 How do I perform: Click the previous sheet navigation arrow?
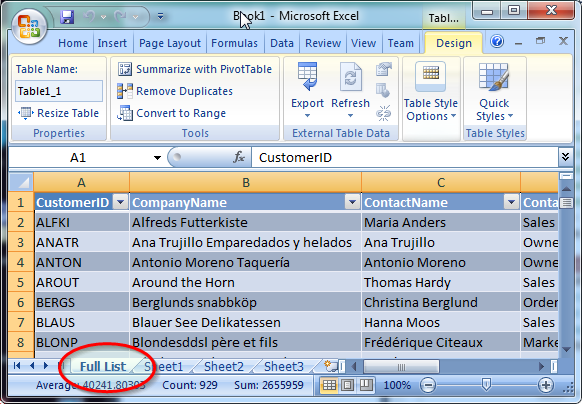tap(32, 366)
